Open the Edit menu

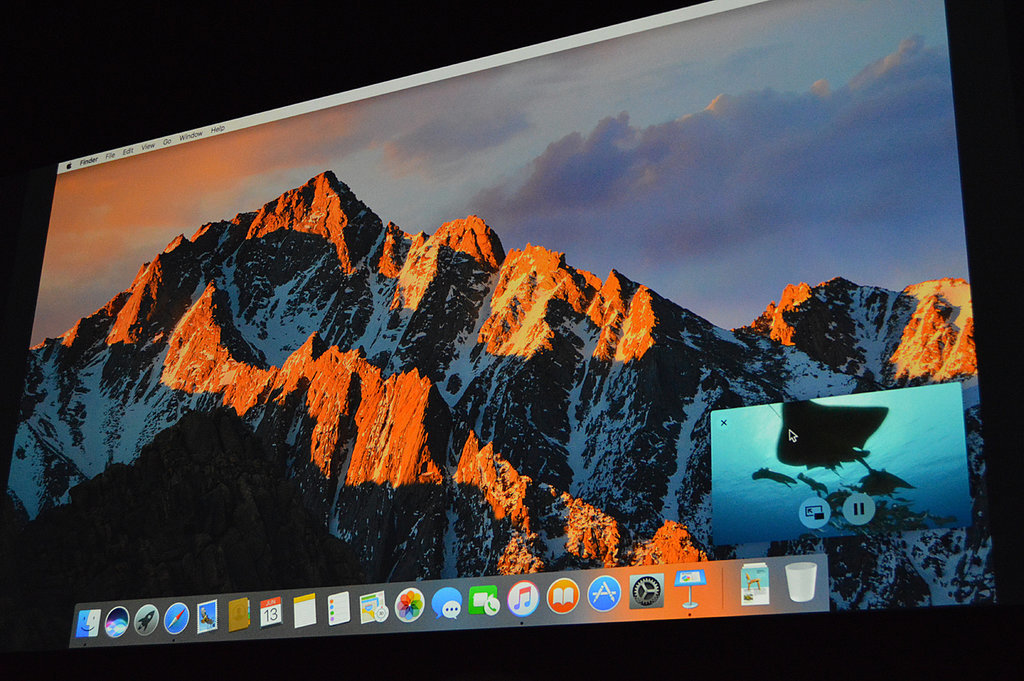pos(128,151)
